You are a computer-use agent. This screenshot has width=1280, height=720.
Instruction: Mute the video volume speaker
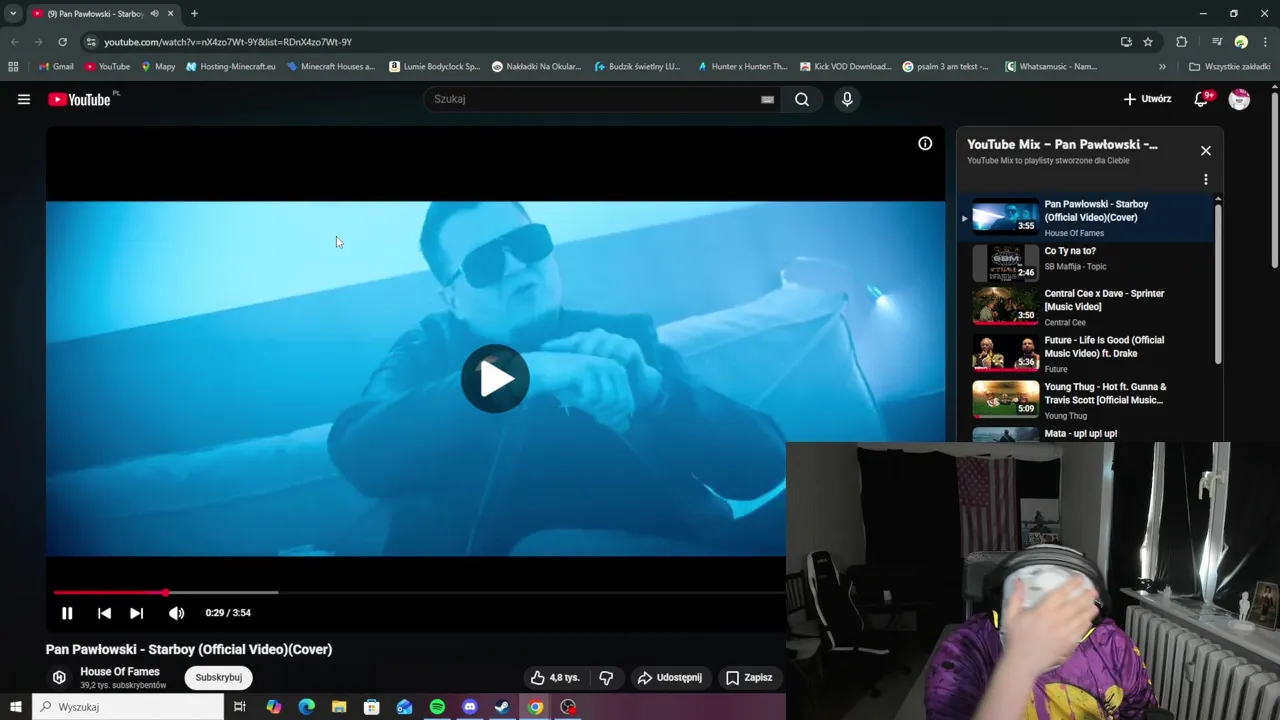click(176, 613)
